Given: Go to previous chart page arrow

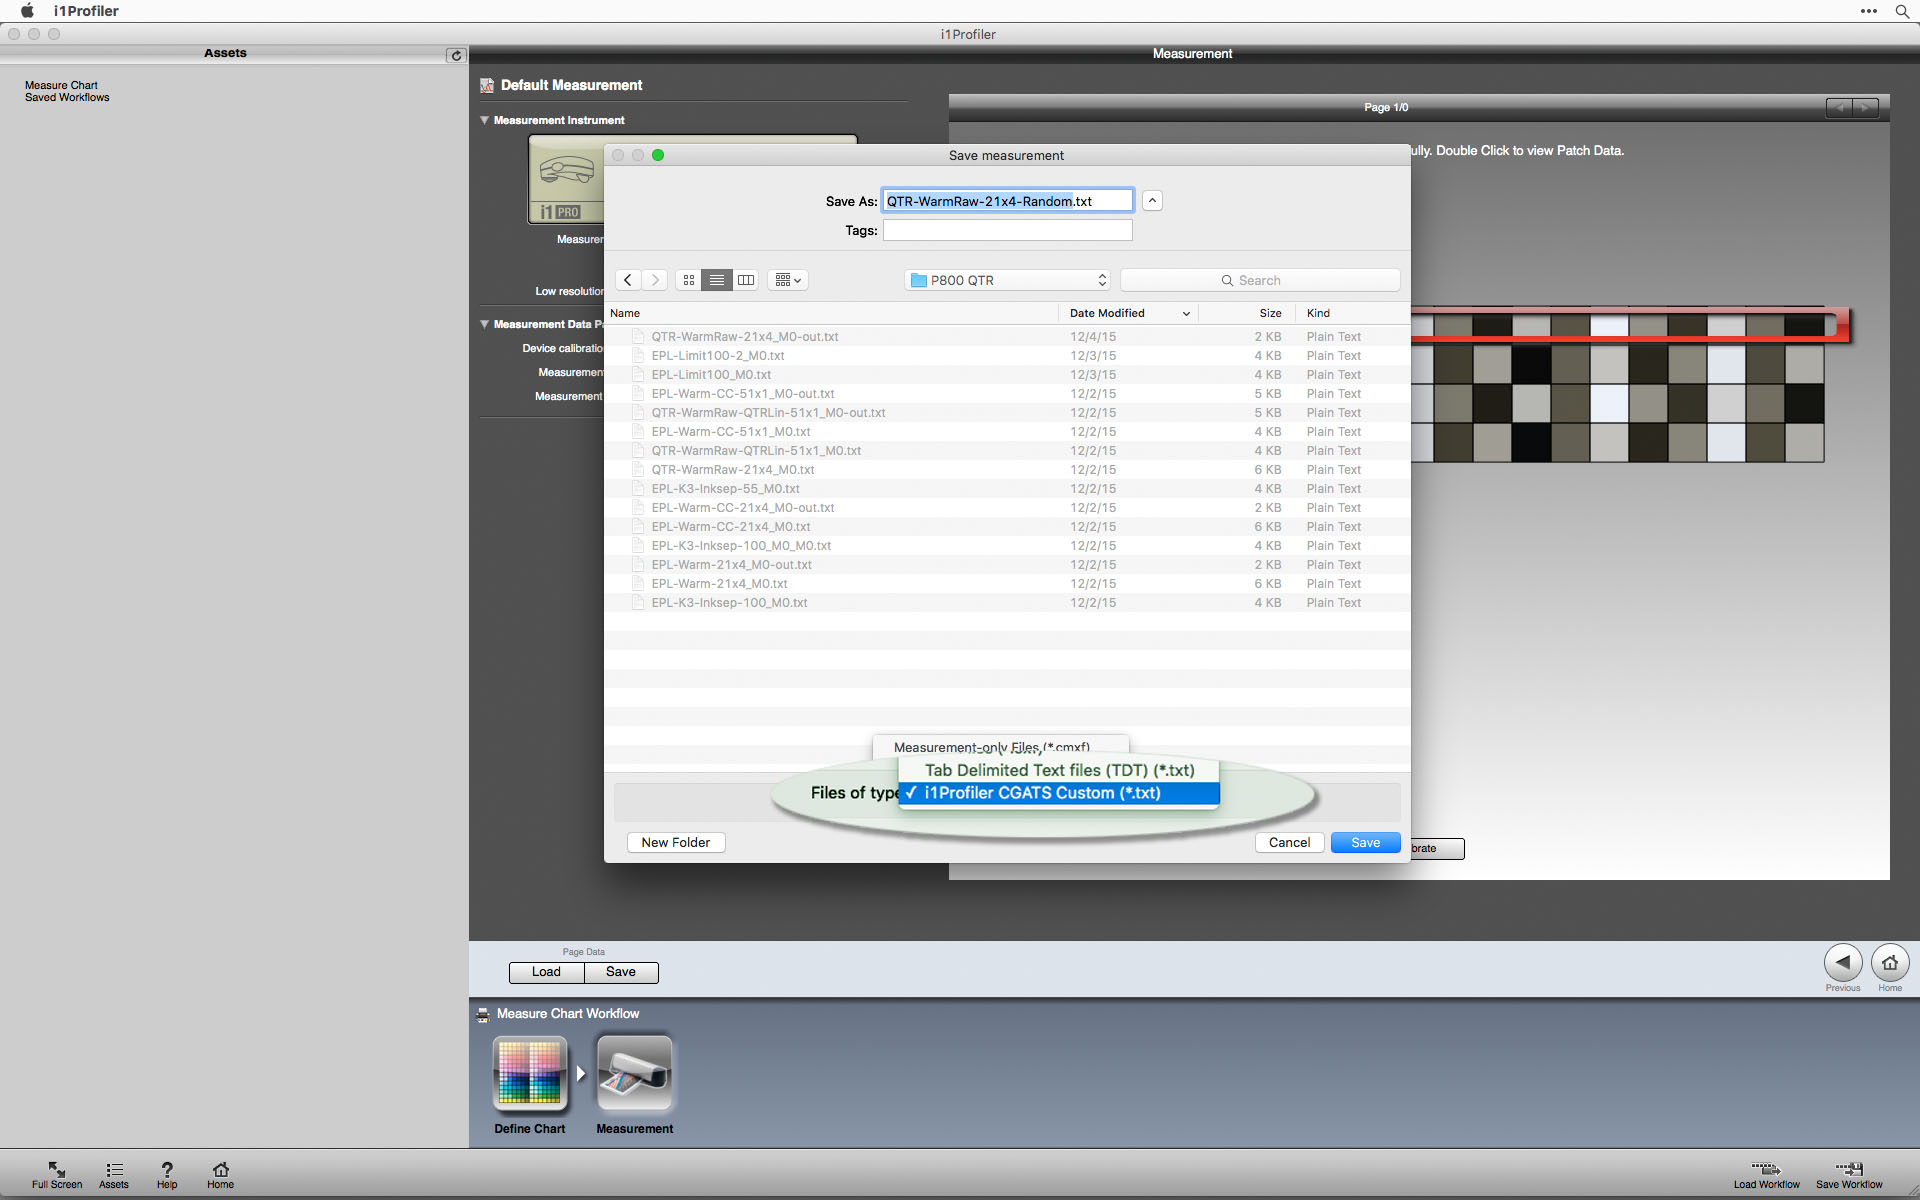Looking at the screenshot, I should click(1839, 107).
